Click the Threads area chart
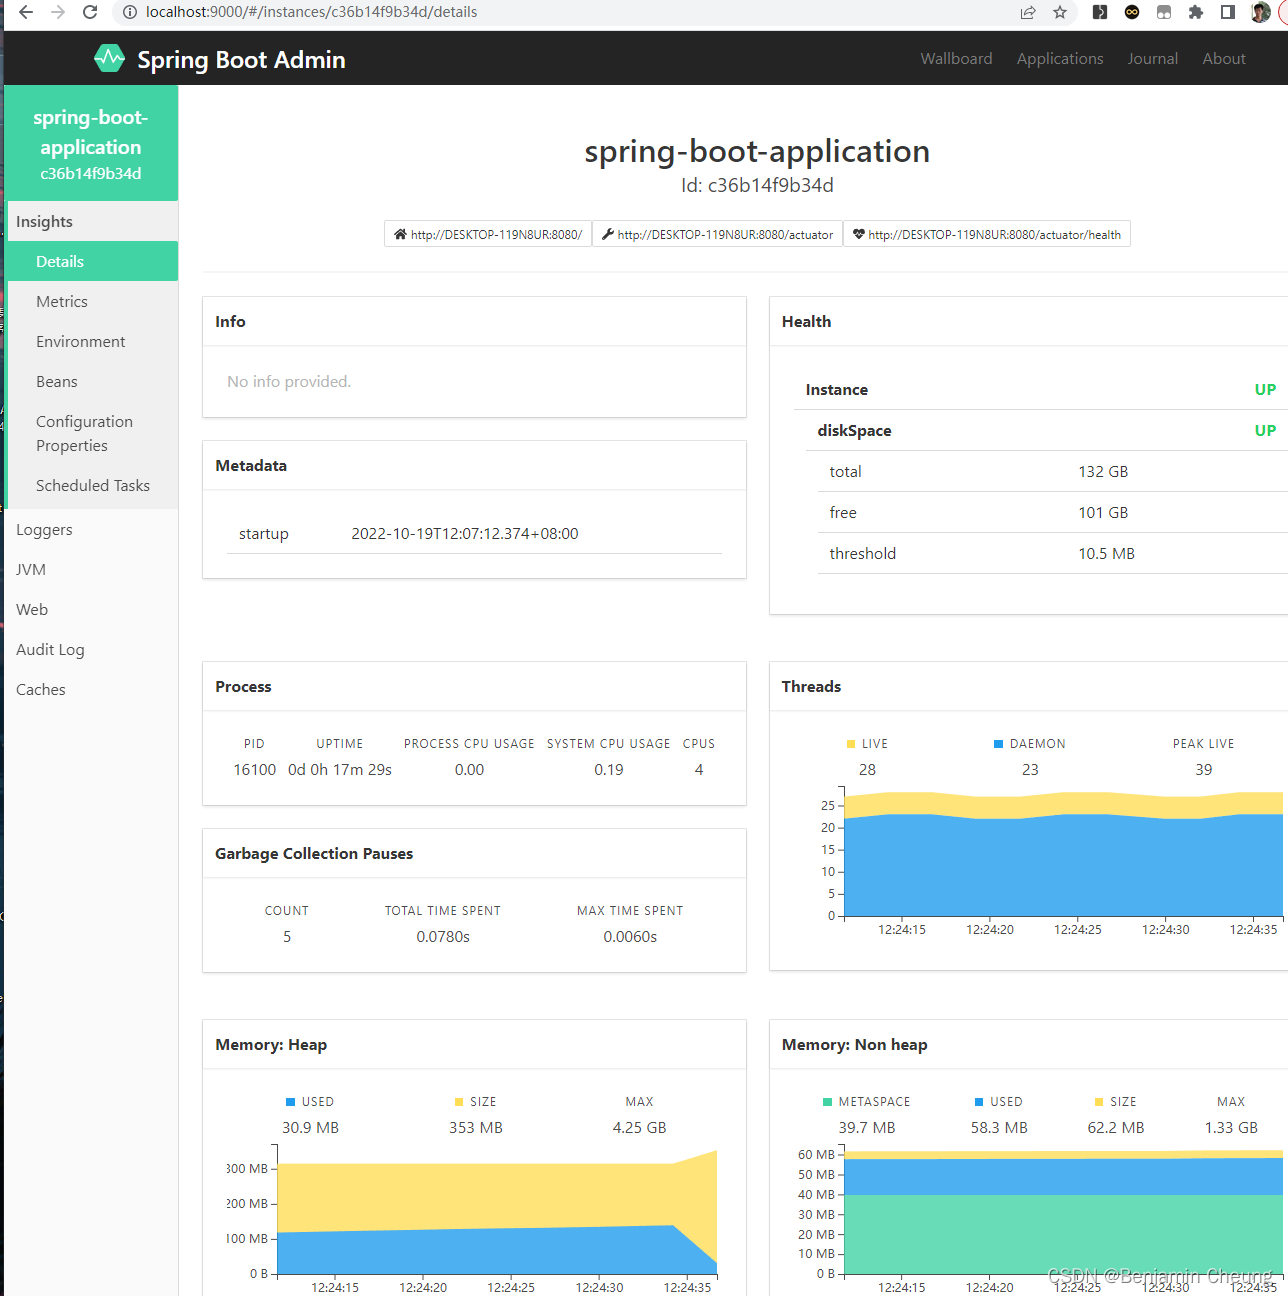The height and width of the screenshot is (1296, 1288). click(x=1063, y=853)
